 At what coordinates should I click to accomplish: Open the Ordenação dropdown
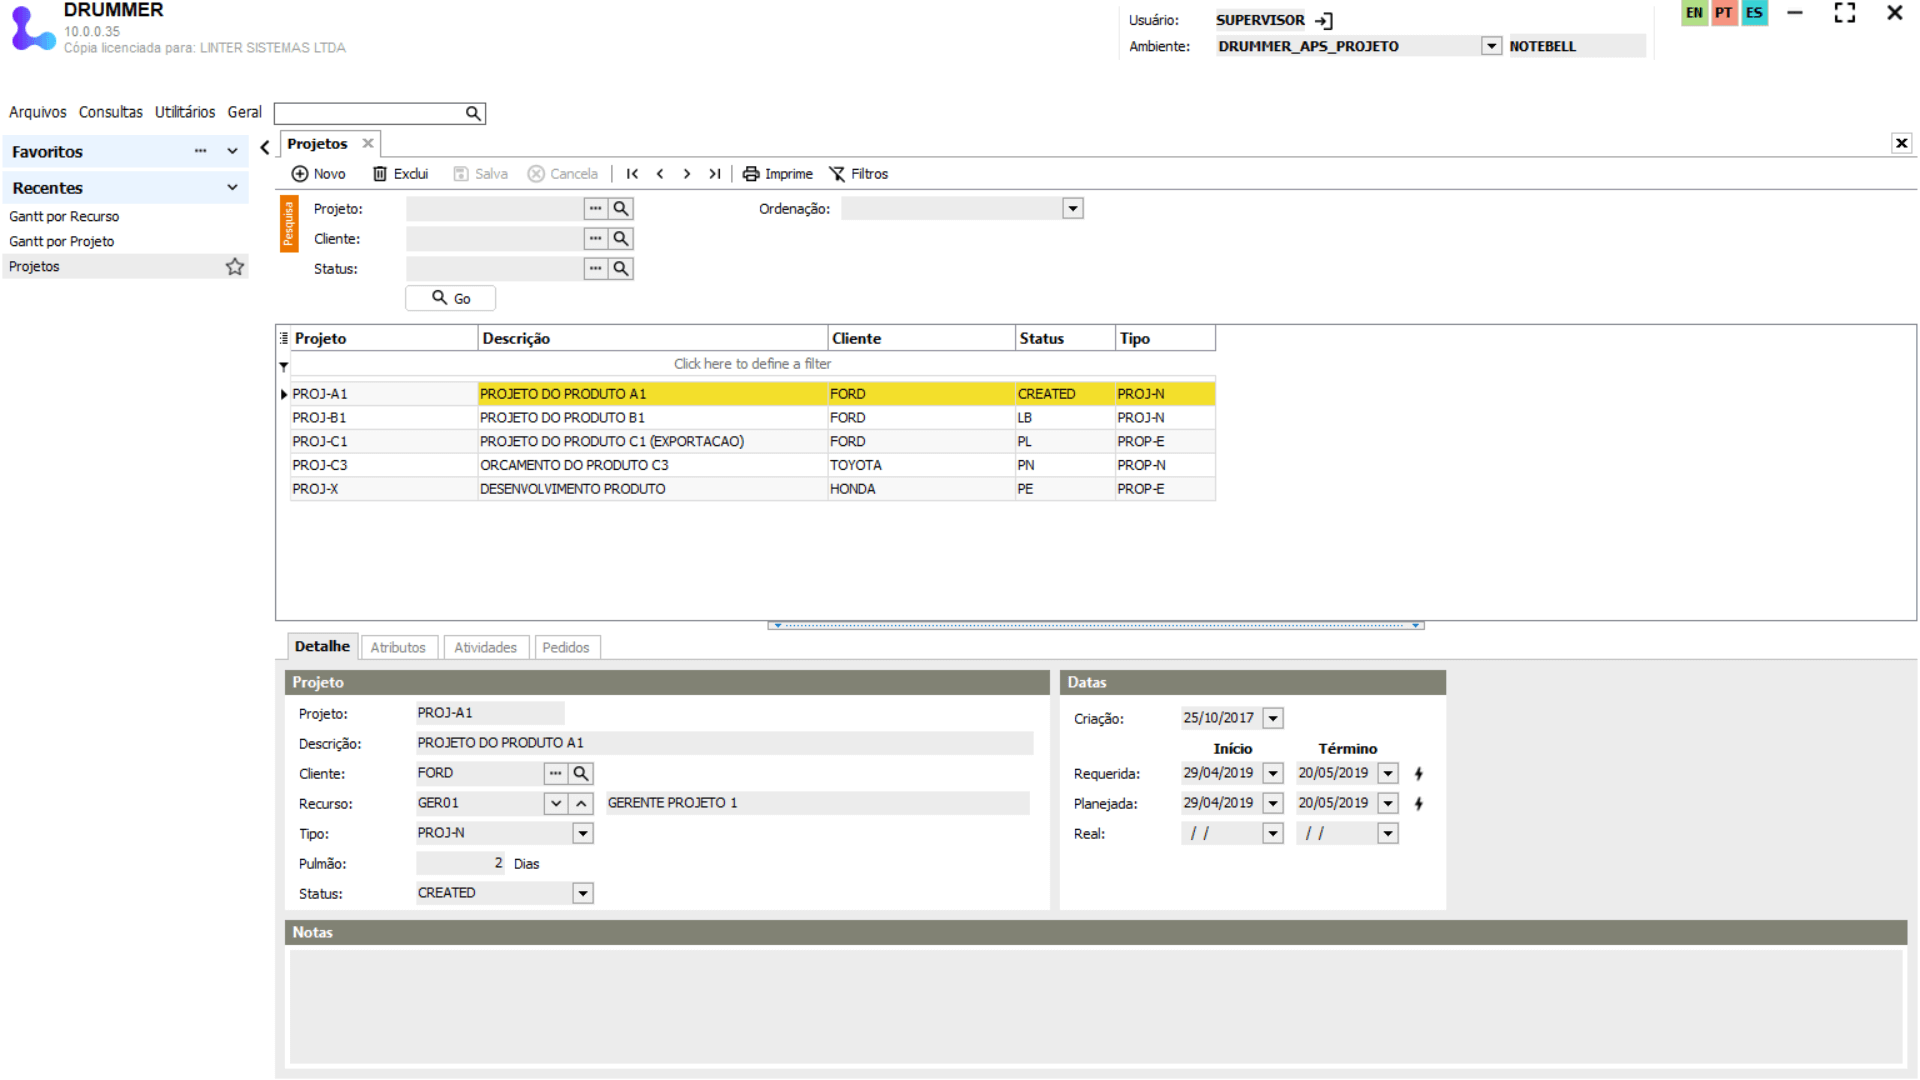point(1072,209)
